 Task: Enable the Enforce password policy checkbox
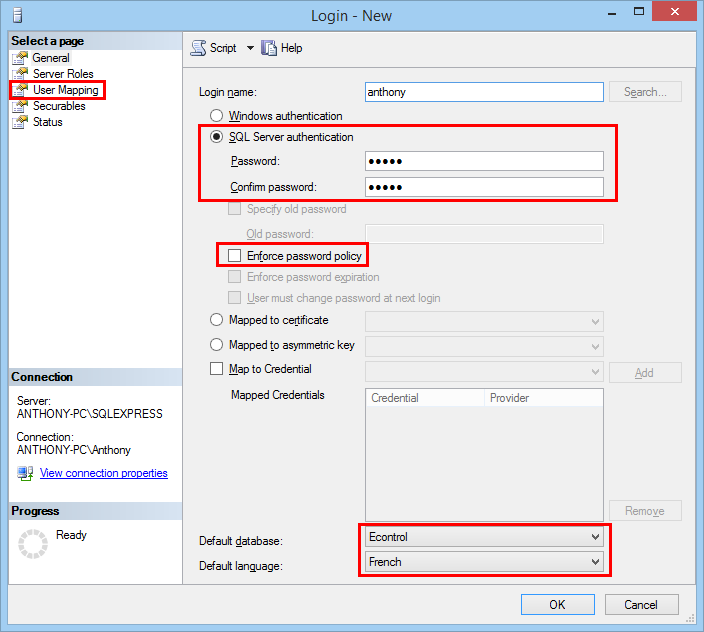point(235,256)
